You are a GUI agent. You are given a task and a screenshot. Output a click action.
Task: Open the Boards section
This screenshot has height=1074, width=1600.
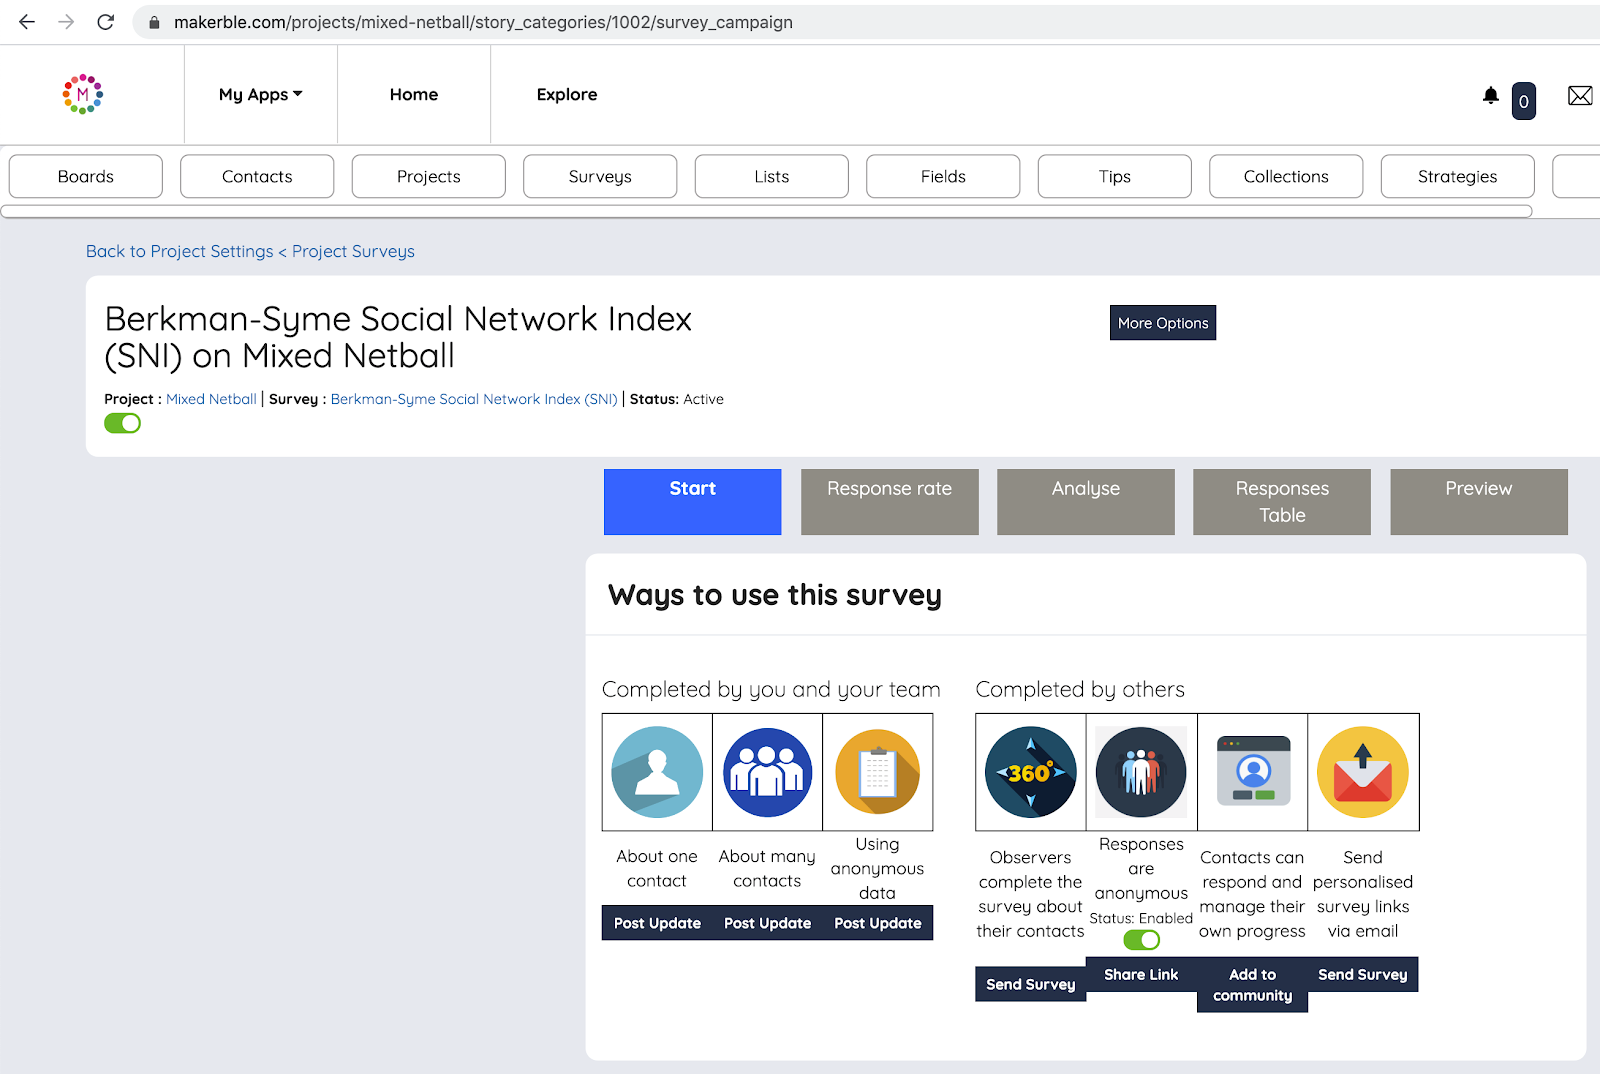click(86, 176)
